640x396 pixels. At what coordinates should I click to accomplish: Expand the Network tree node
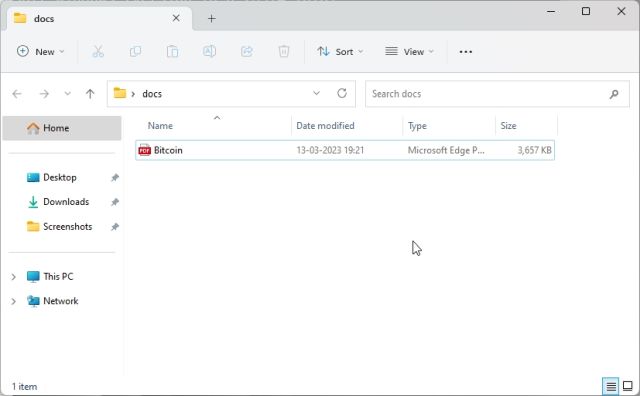(13, 301)
